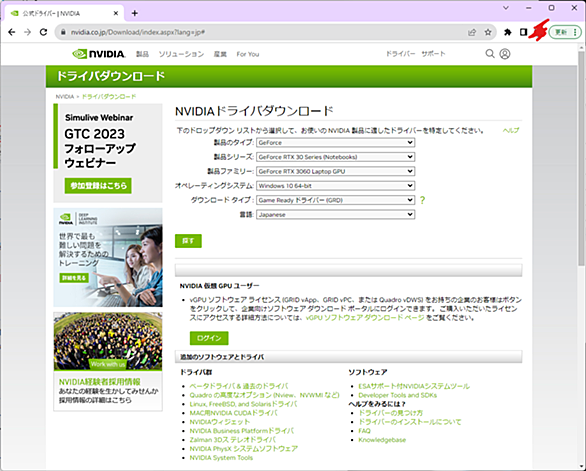Click the NVIDIA logo in the header
Screen dimensions: 586x471
[99, 54]
